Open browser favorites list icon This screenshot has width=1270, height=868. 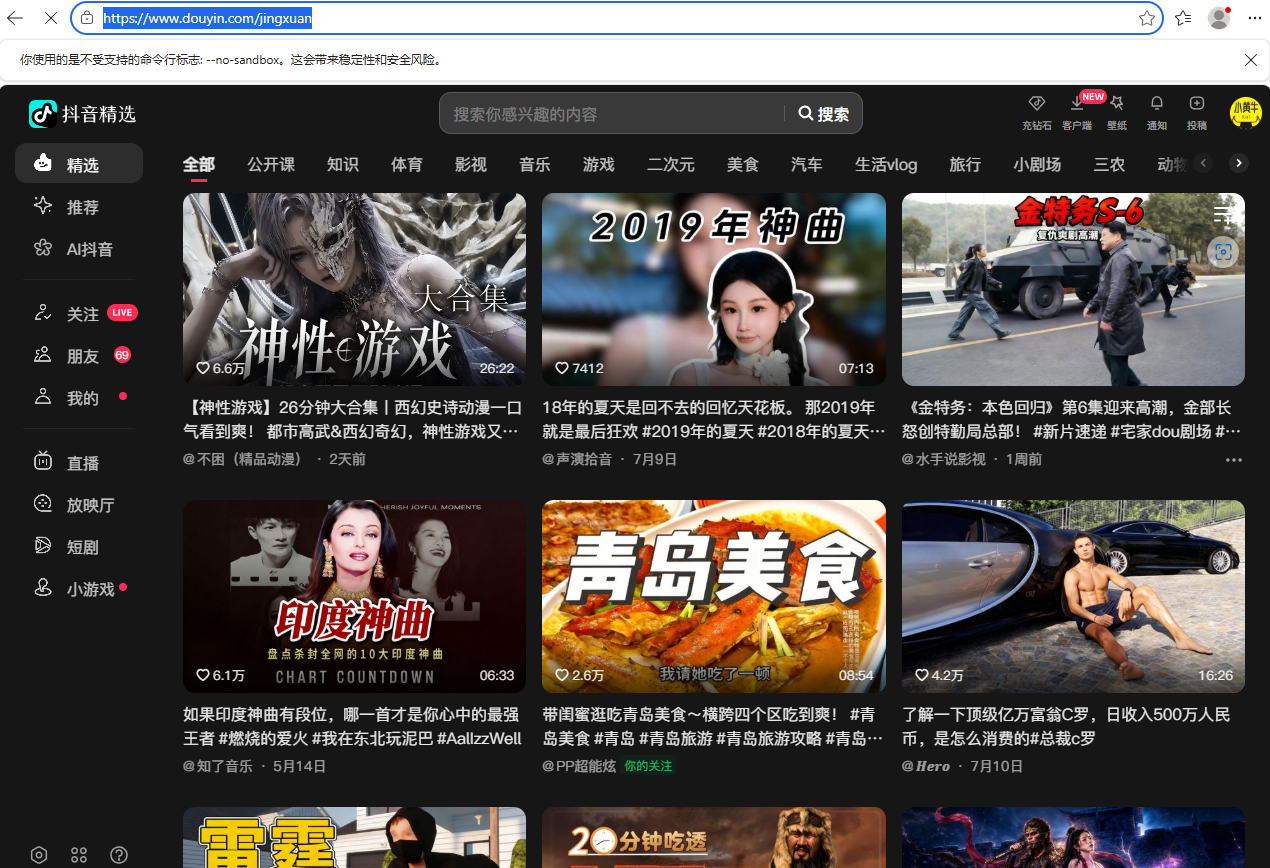[1184, 18]
